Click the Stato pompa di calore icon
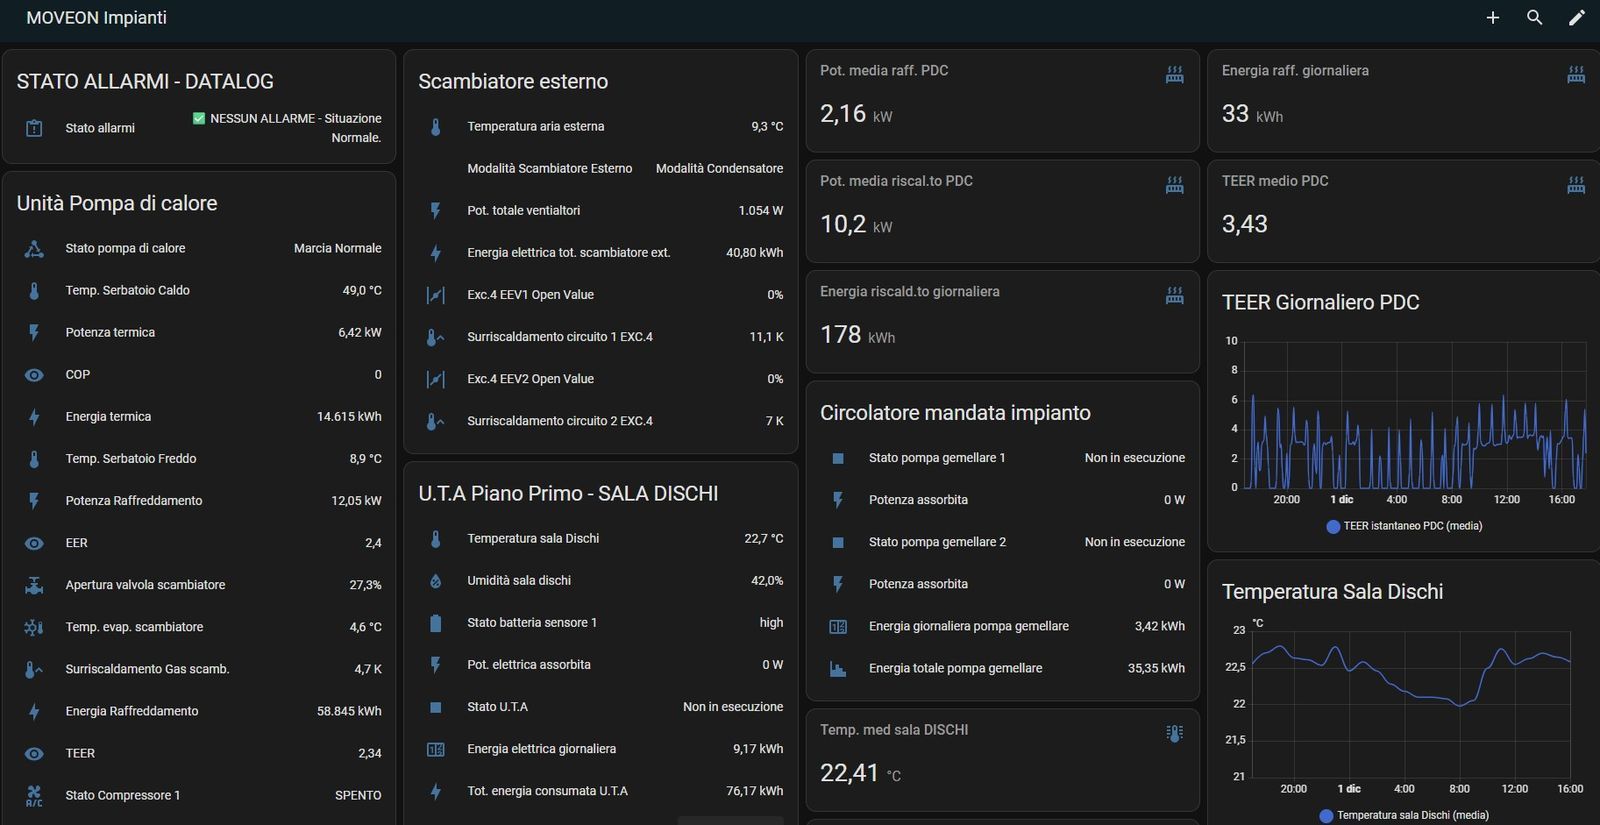Screen dimensions: 1600x825 [34, 249]
